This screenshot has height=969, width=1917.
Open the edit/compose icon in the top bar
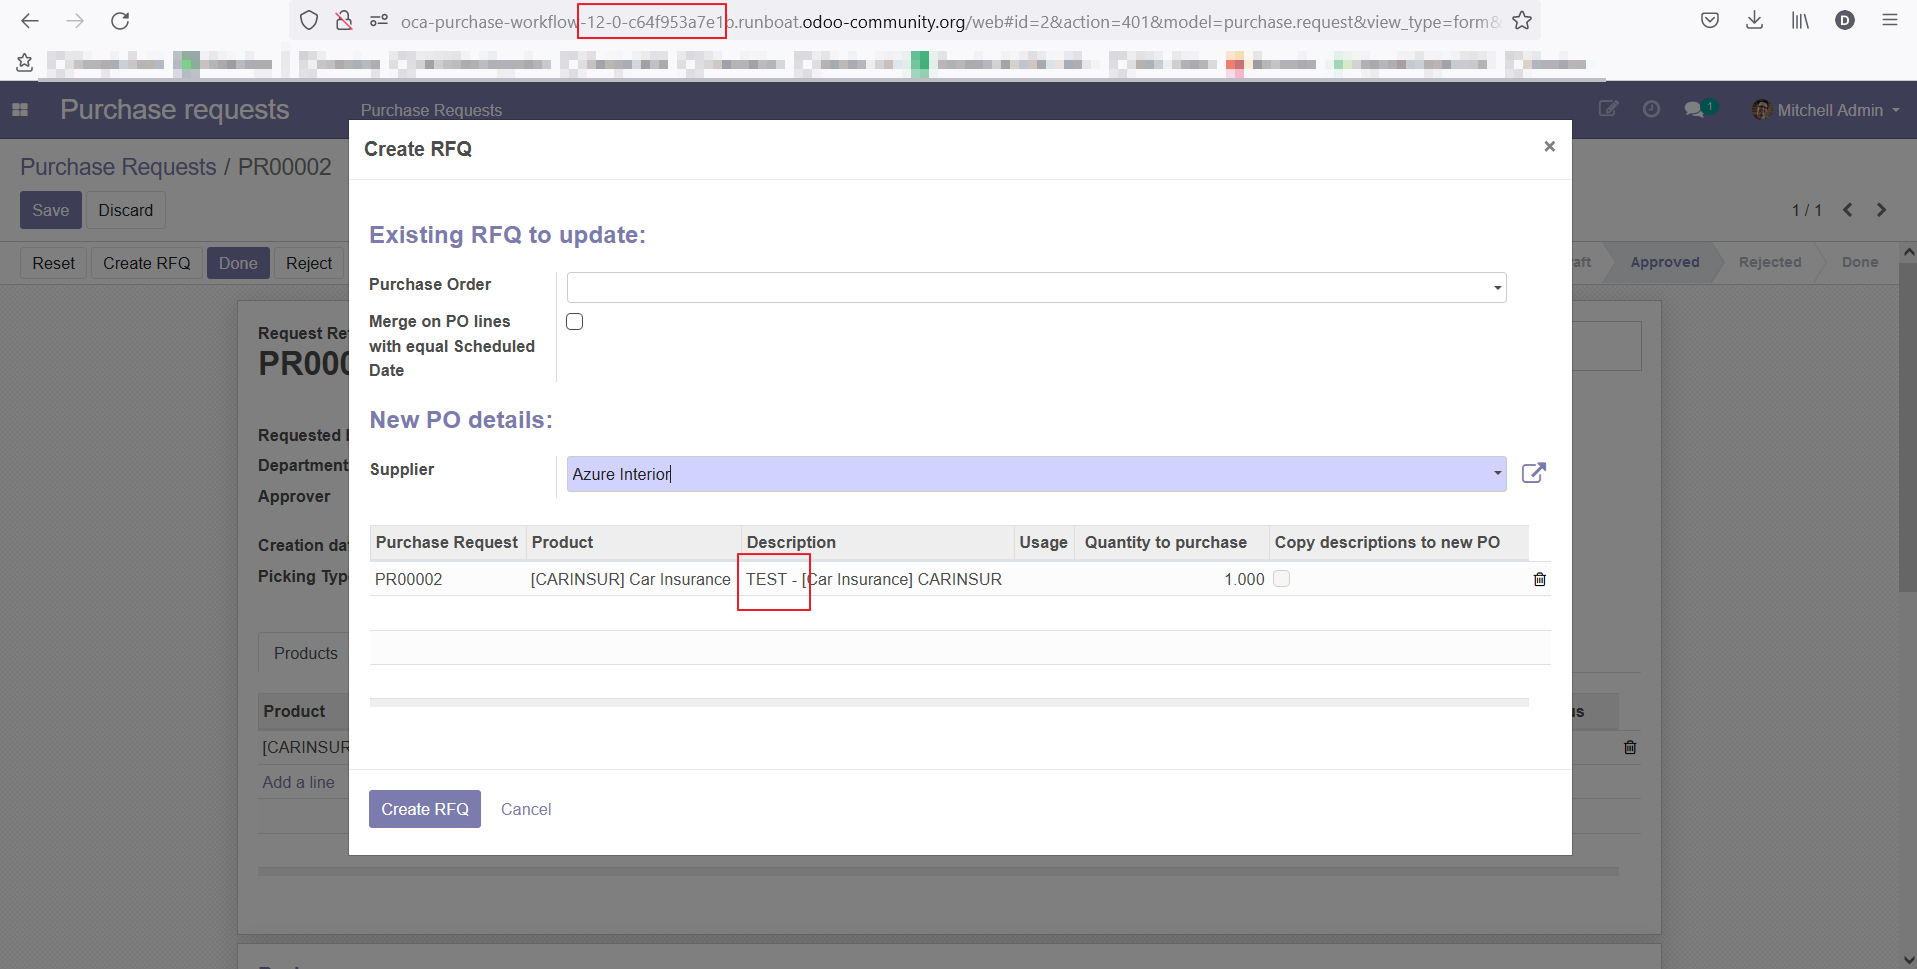(x=1608, y=109)
